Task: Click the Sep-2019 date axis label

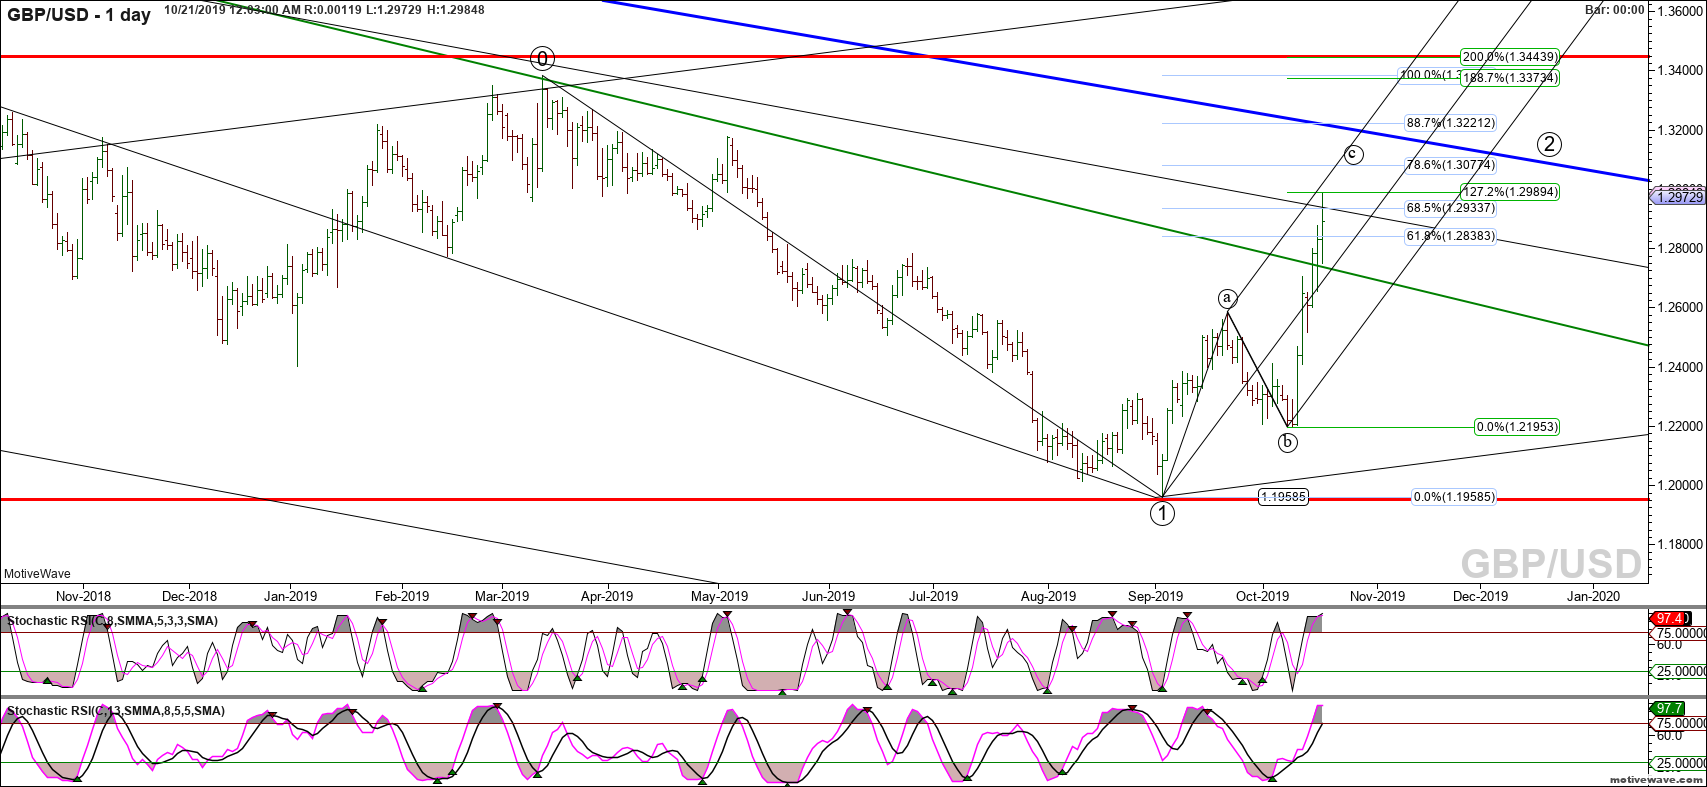Action: pos(1156,596)
